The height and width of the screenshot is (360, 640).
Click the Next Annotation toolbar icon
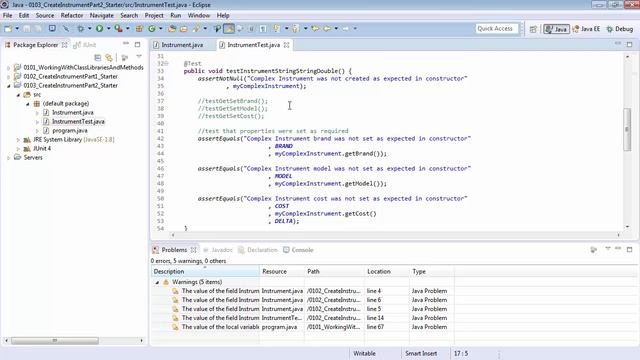[277, 29]
